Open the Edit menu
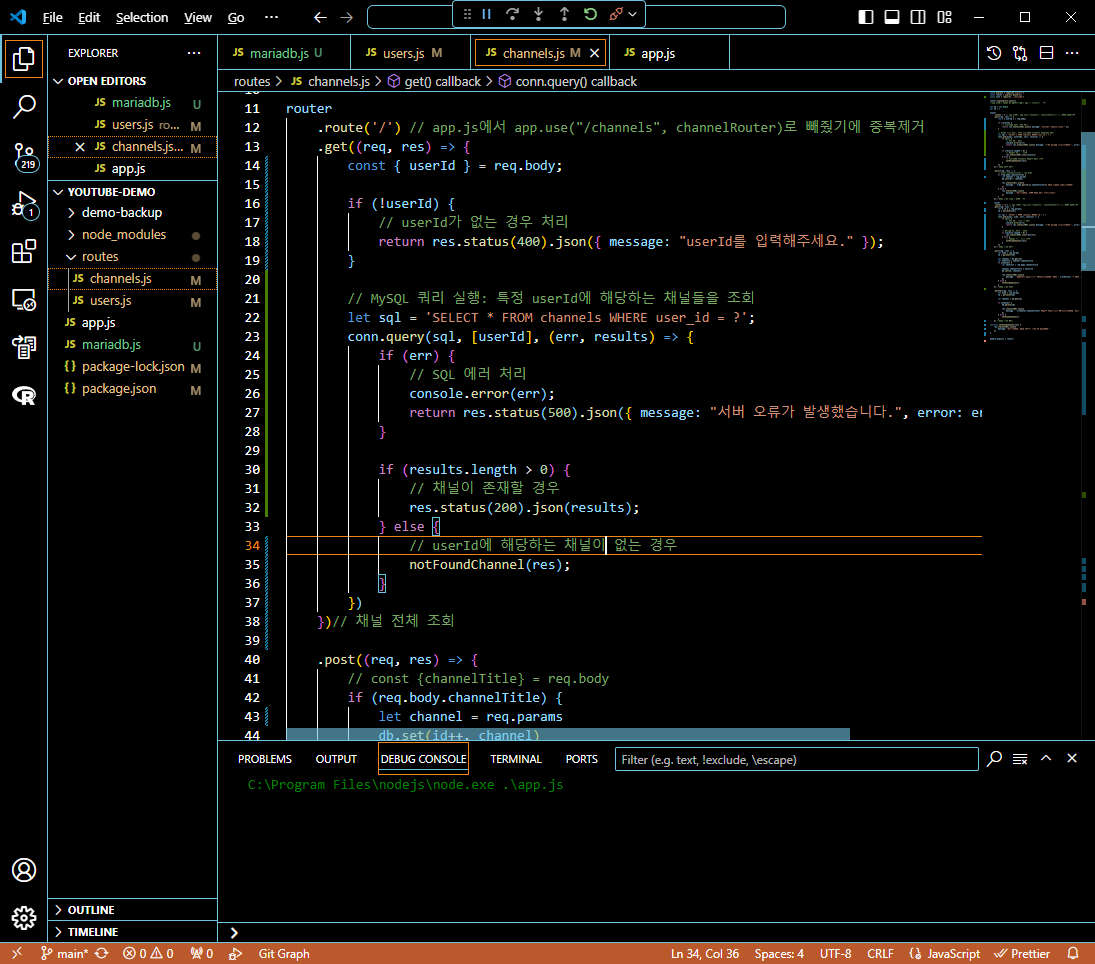This screenshot has width=1095, height=964. pos(89,17)
